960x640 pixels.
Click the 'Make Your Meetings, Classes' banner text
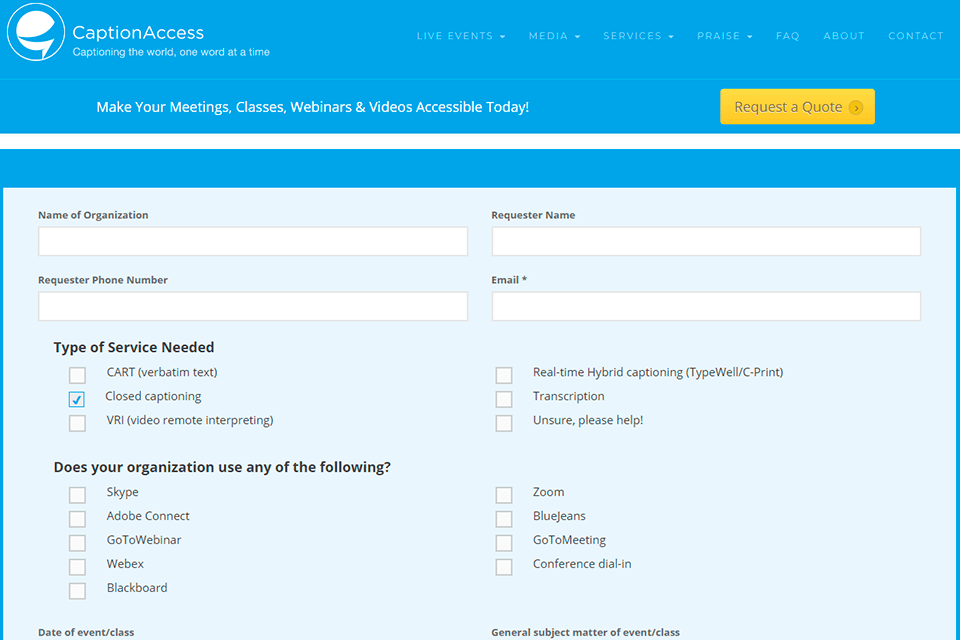tap(312, 107)
